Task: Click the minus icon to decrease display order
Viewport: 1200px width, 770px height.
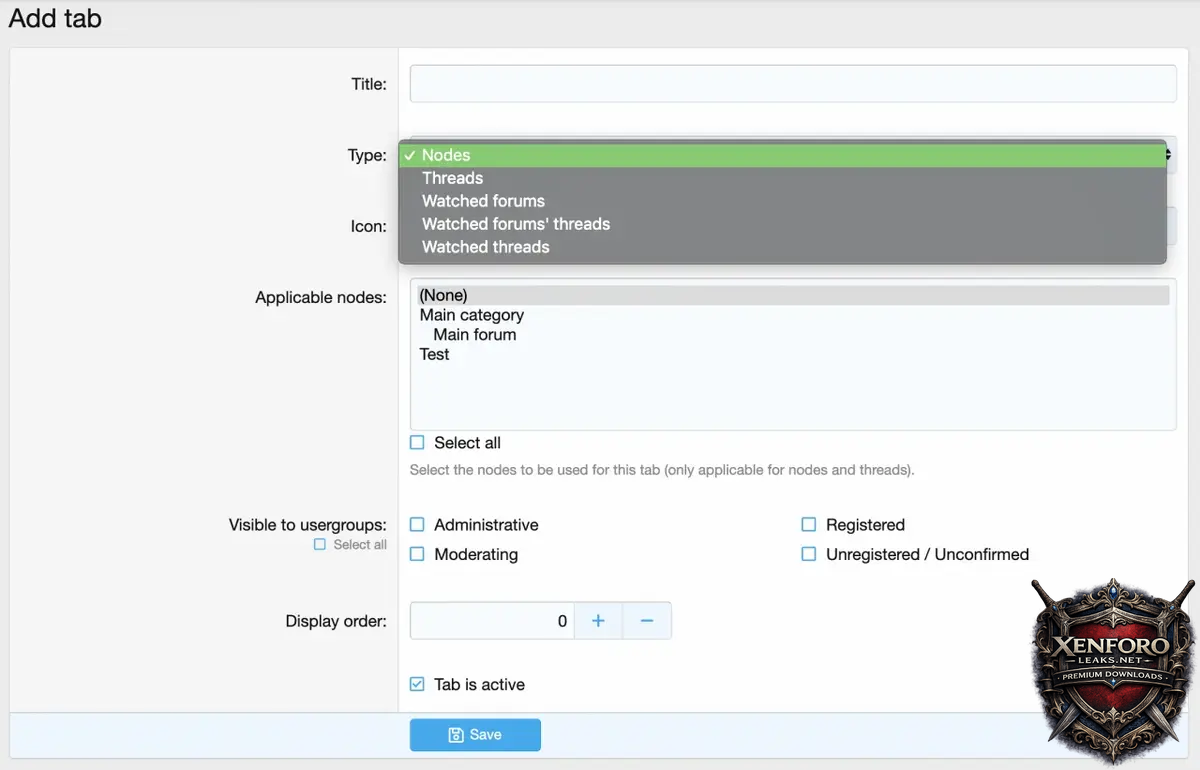Action: pos(647,621)
